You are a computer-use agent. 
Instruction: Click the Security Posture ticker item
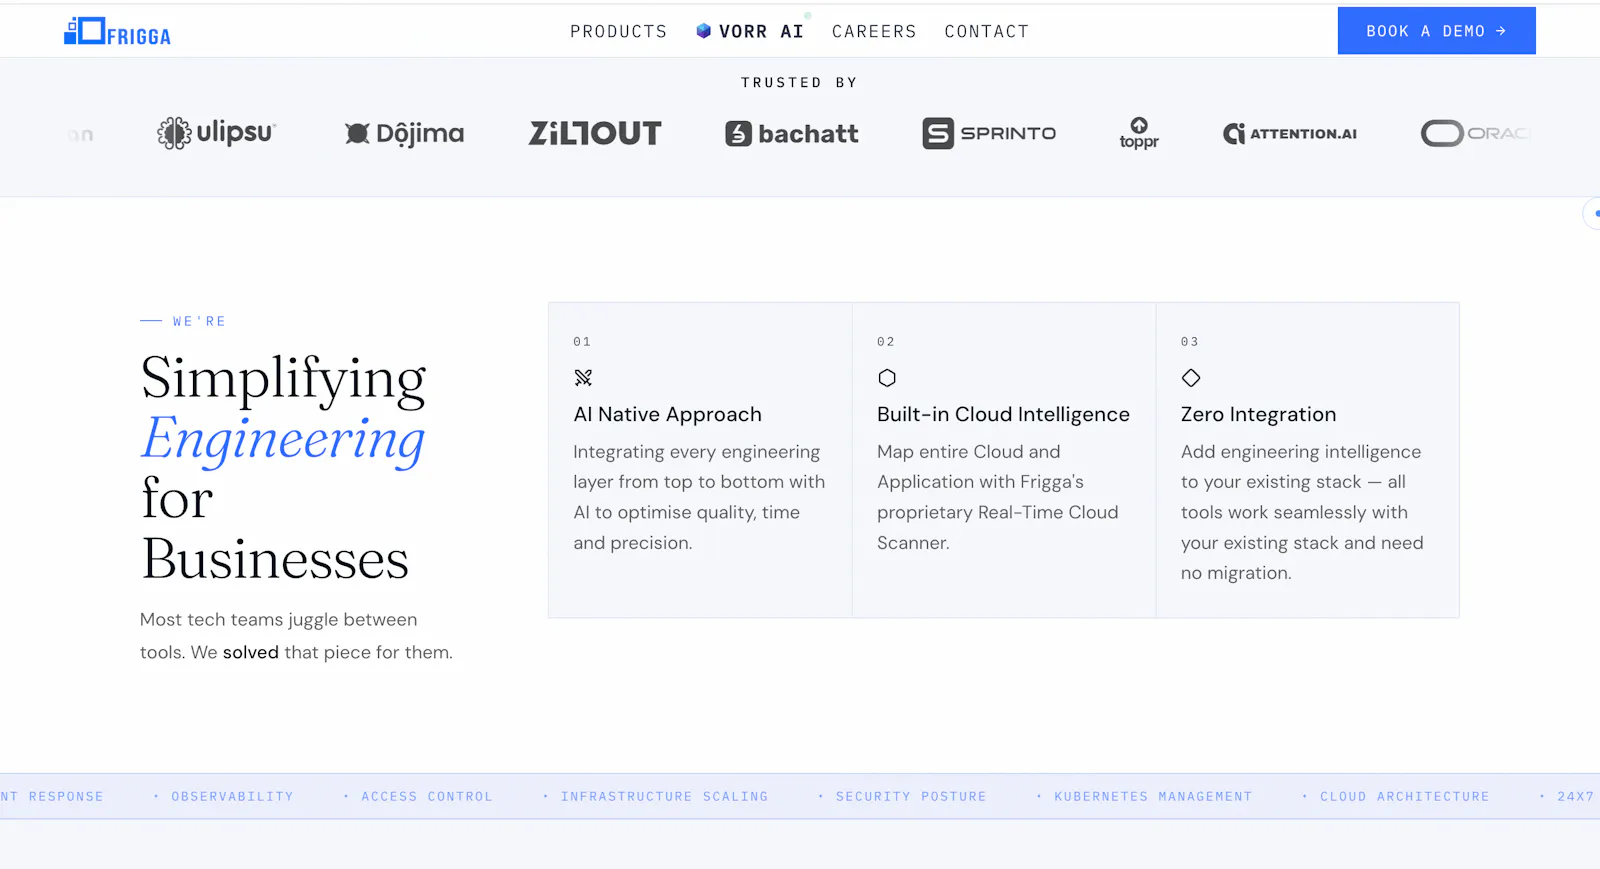click(911, 797)
